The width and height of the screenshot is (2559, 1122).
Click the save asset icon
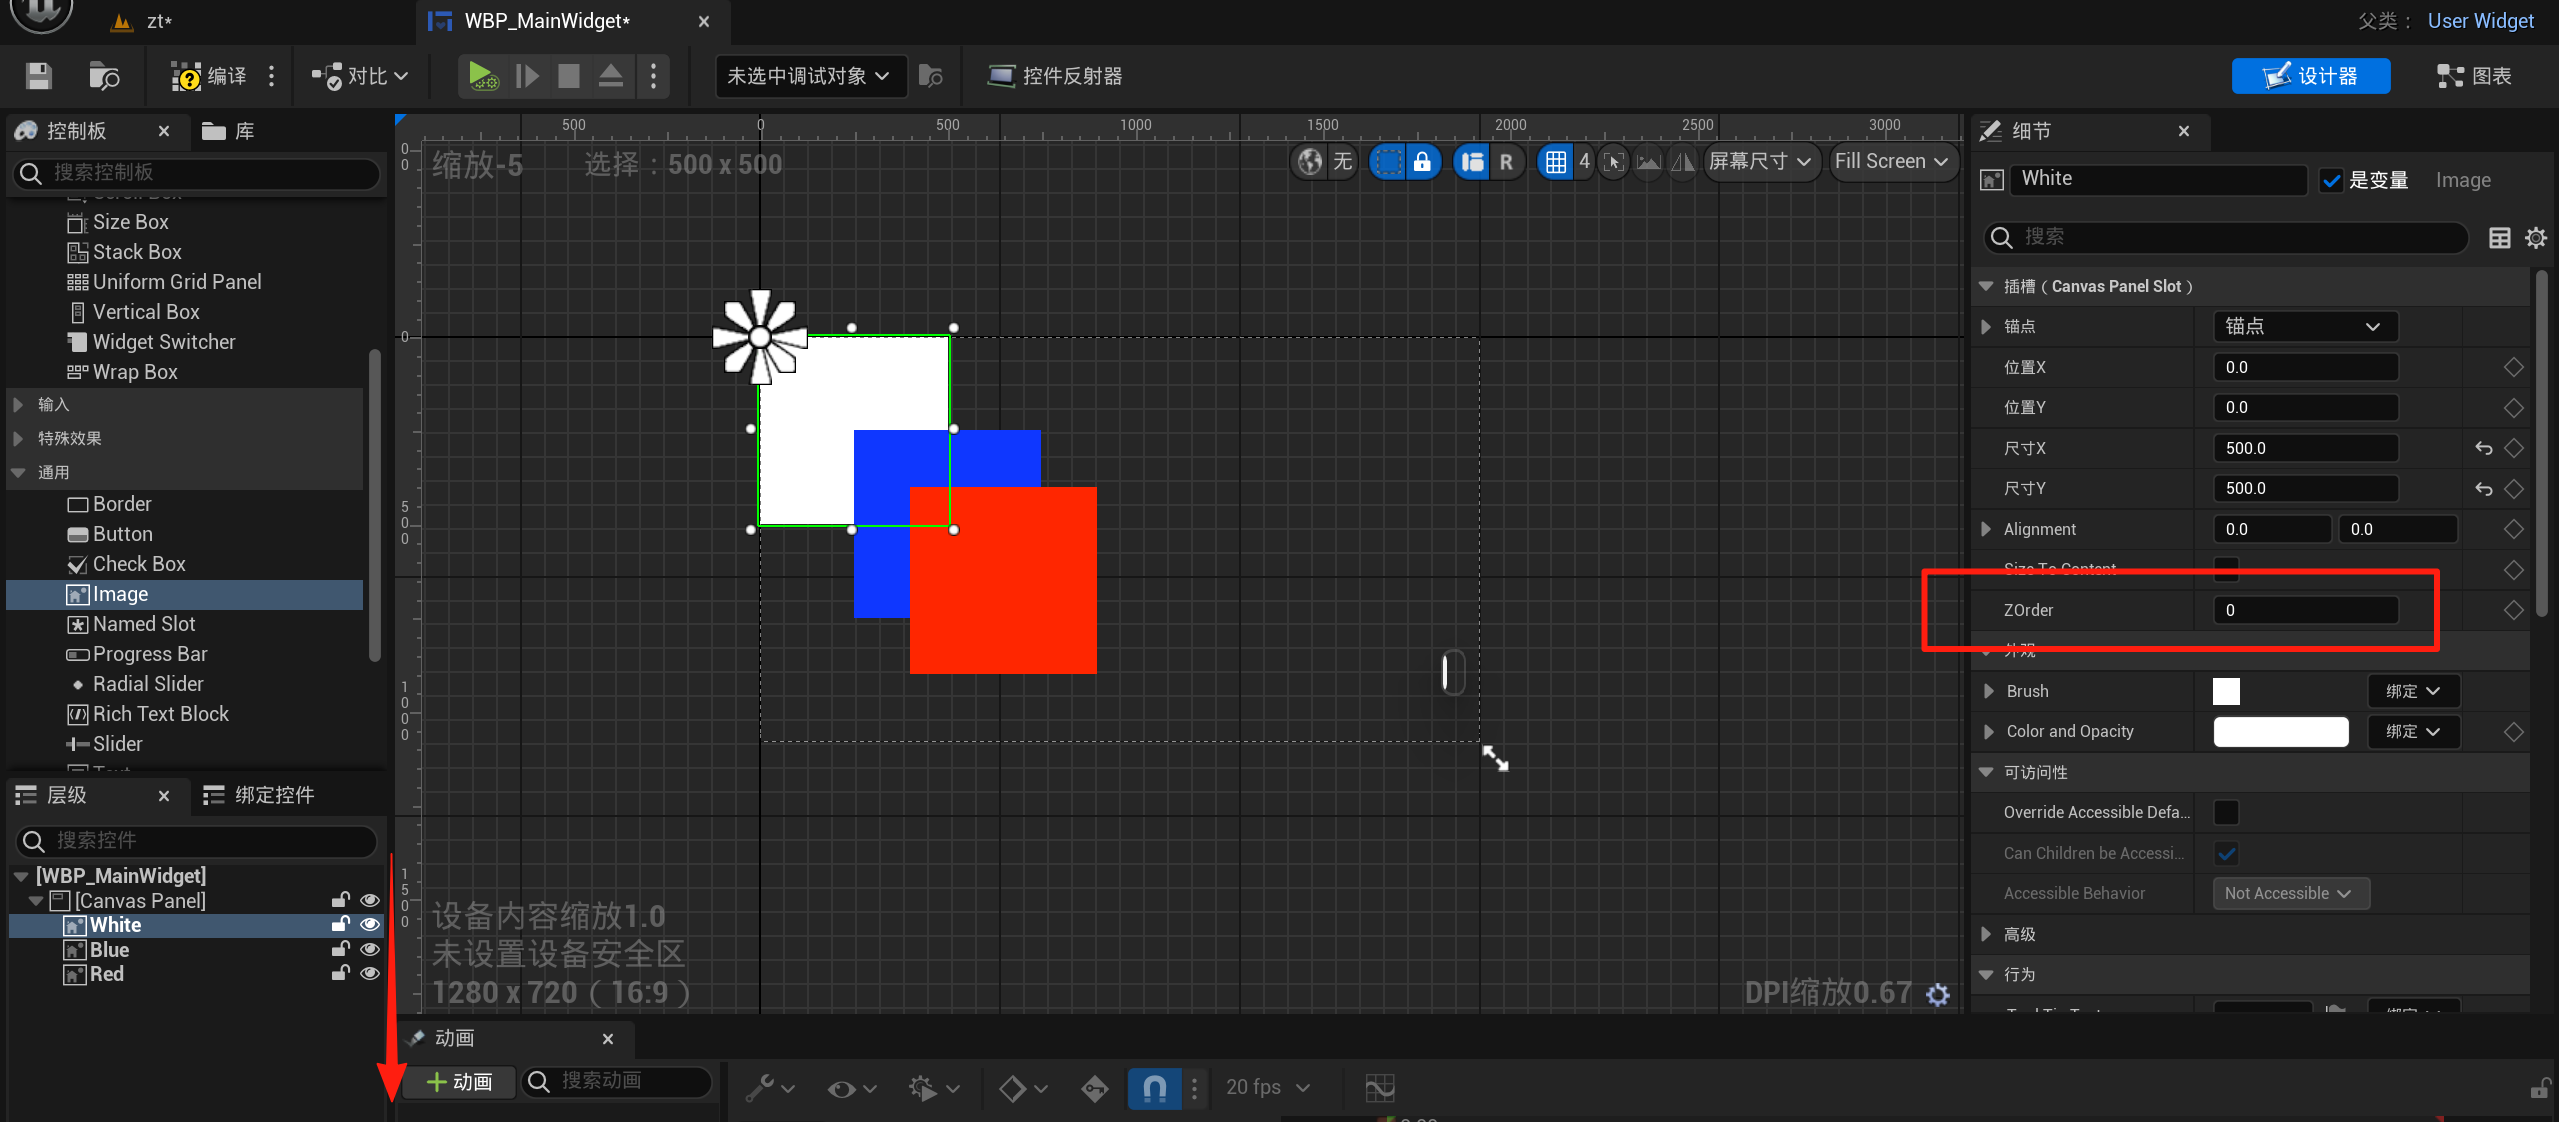click(x=38, y=76)
